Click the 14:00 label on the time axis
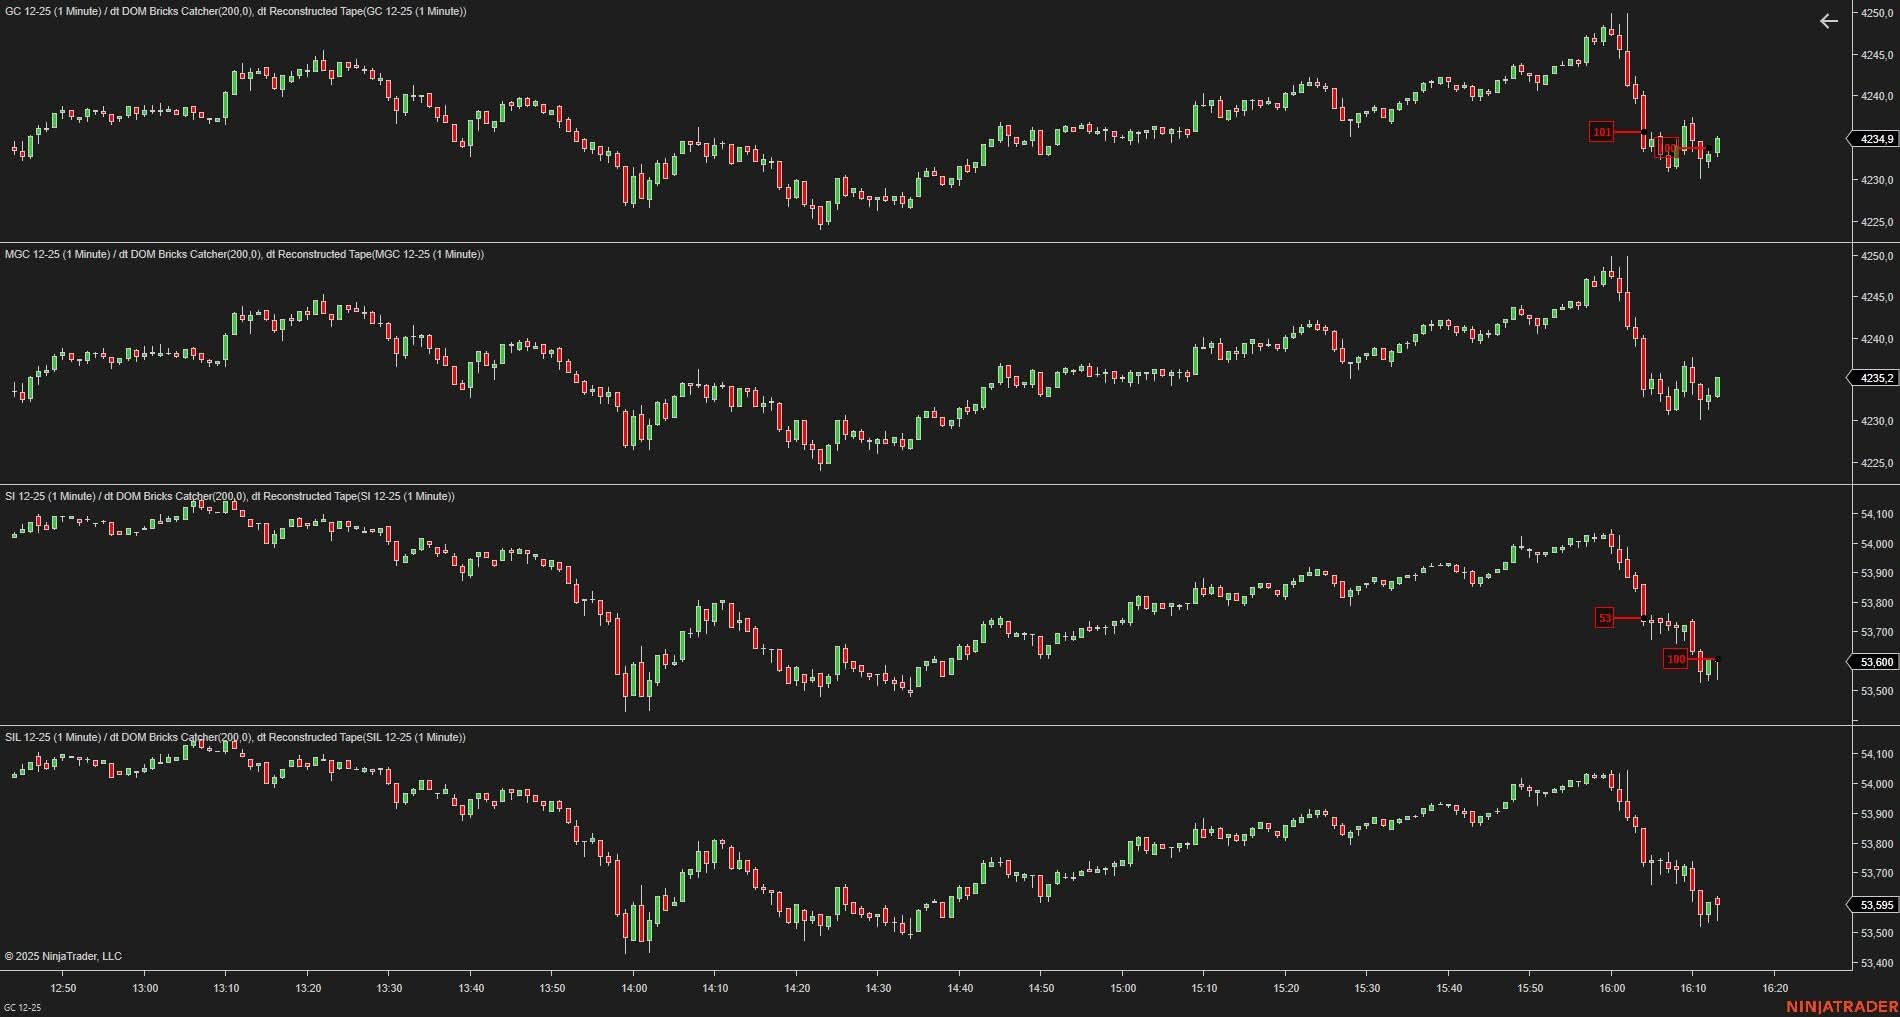1900x1017 pixels. click(x=634, y=988)
